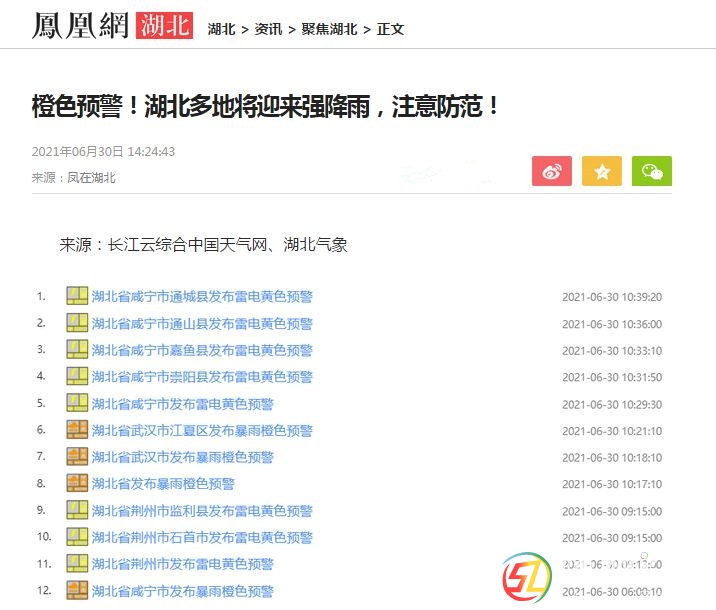Click the orange warning icon beside 江夏区 alert
This screenshot has width=716, height=610.
pyautogui.click(x=77, y=430)
